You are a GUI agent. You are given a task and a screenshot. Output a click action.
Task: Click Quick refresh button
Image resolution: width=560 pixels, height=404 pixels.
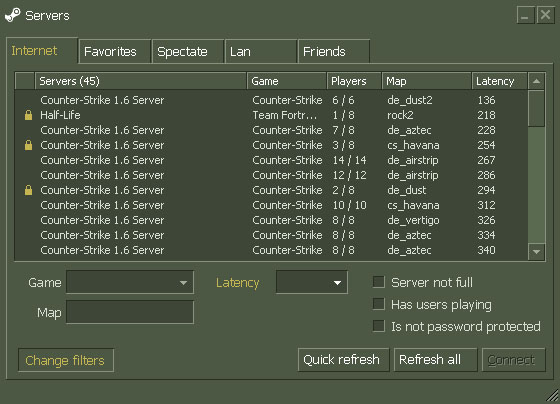344,360
